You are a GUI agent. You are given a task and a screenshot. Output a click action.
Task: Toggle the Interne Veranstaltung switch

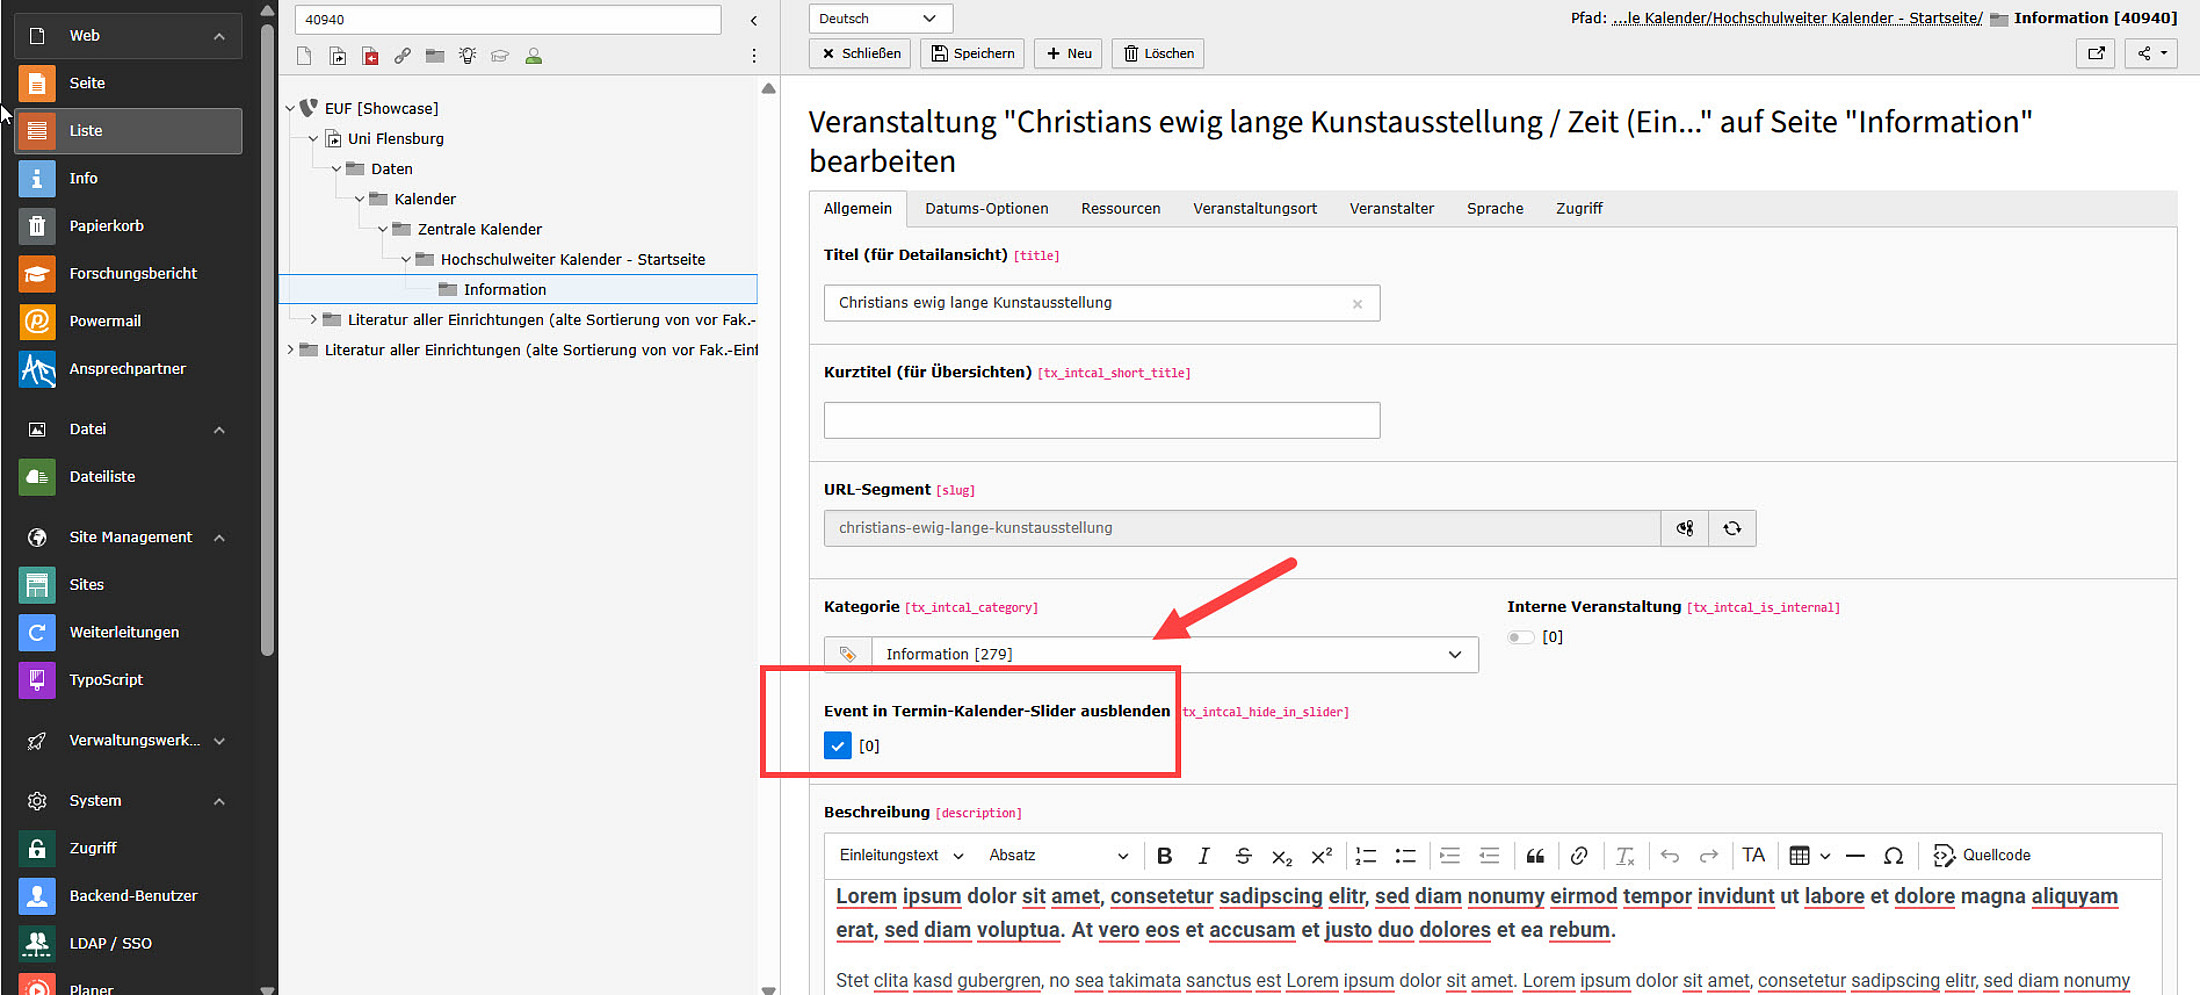tap(1520, 637)
